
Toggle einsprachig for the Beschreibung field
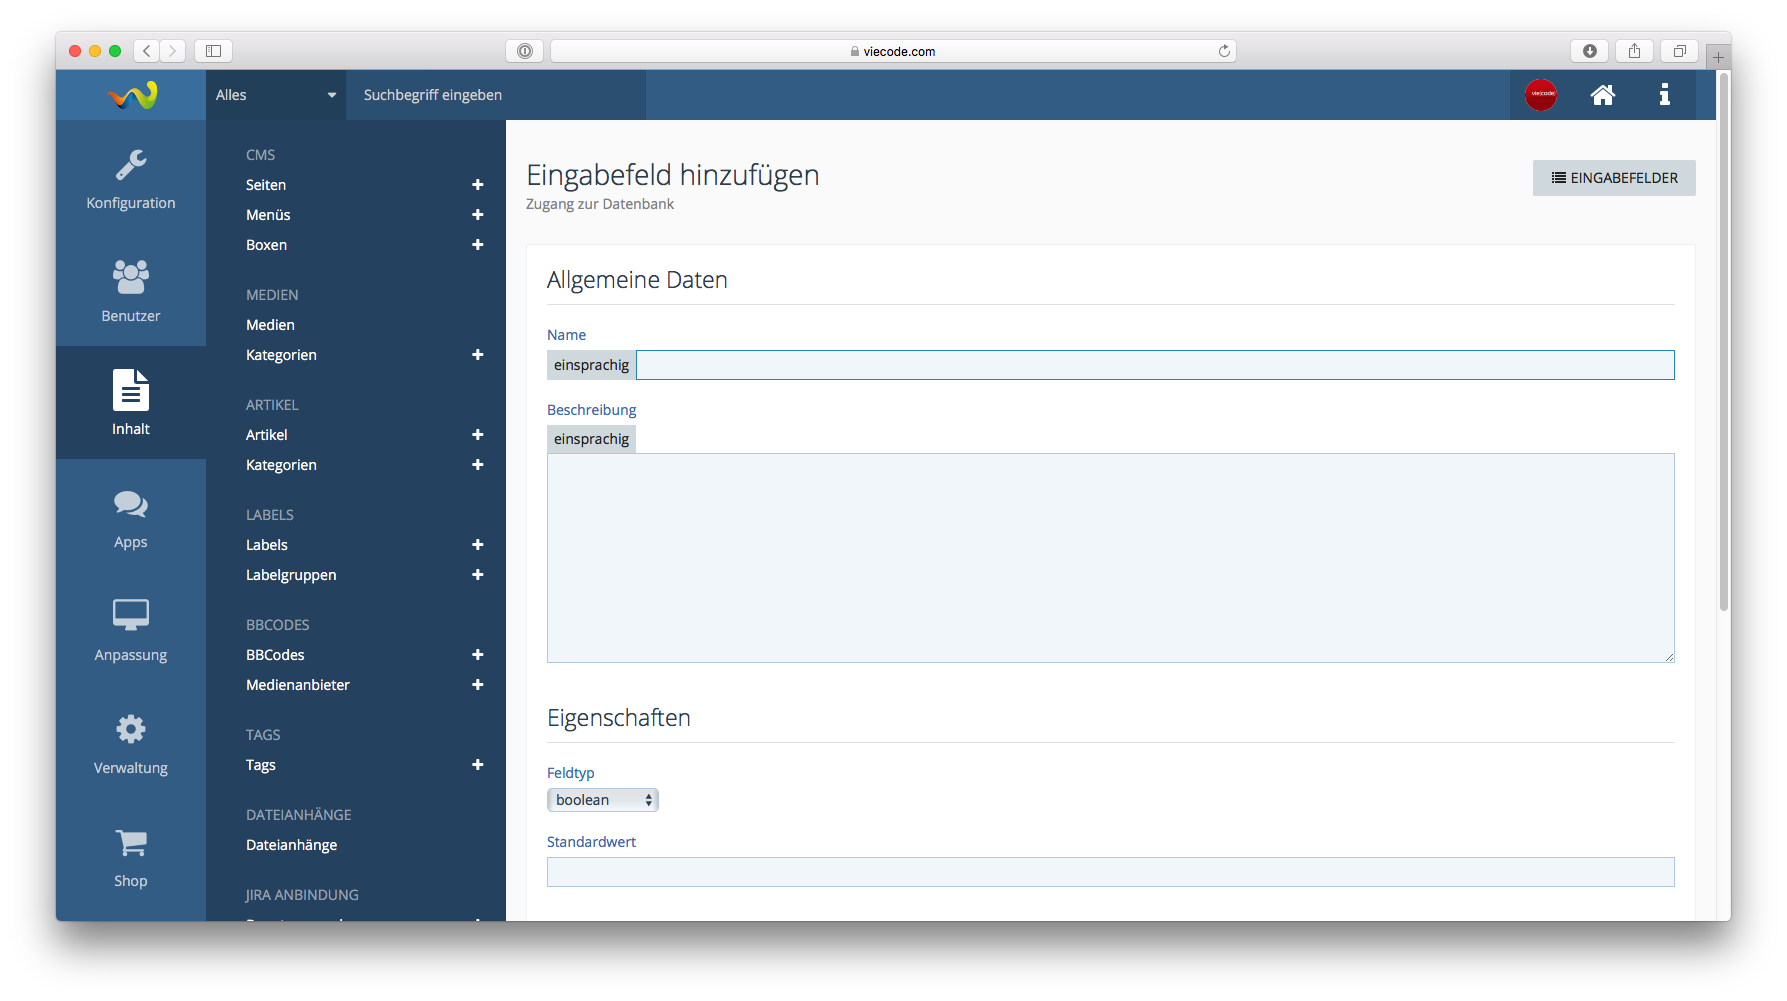591,439
